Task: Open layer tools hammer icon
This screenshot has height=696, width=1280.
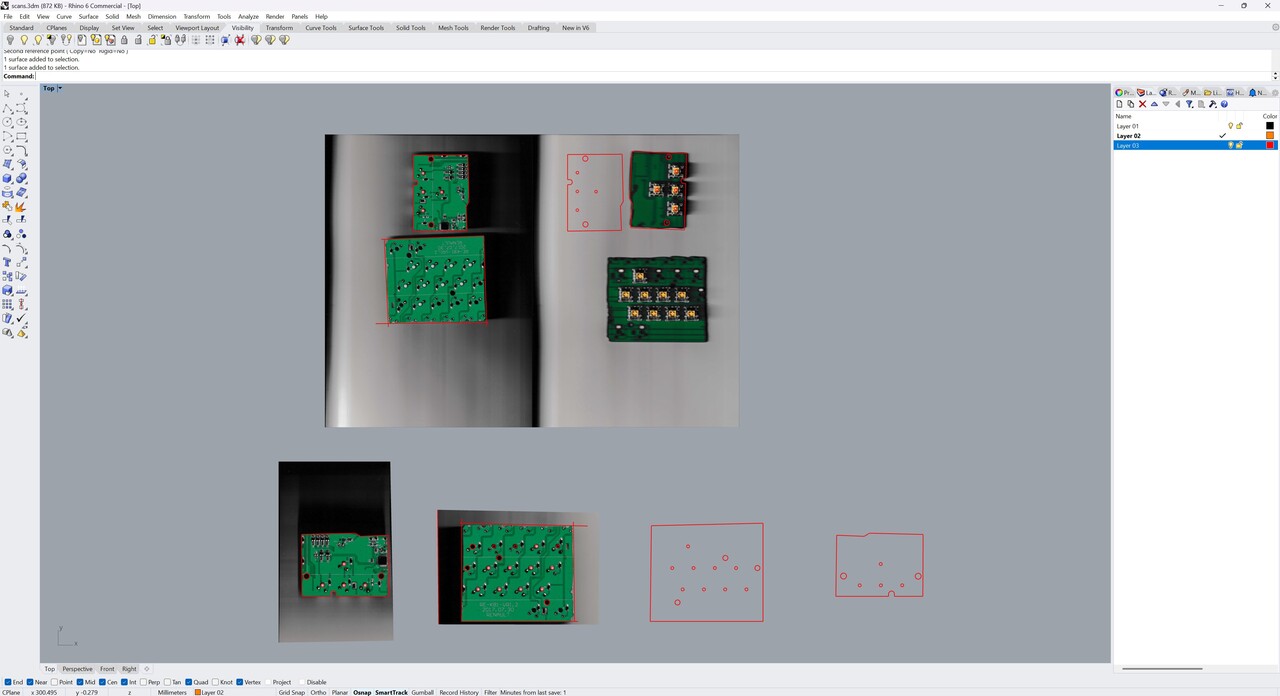Action: coord(1213,104)
